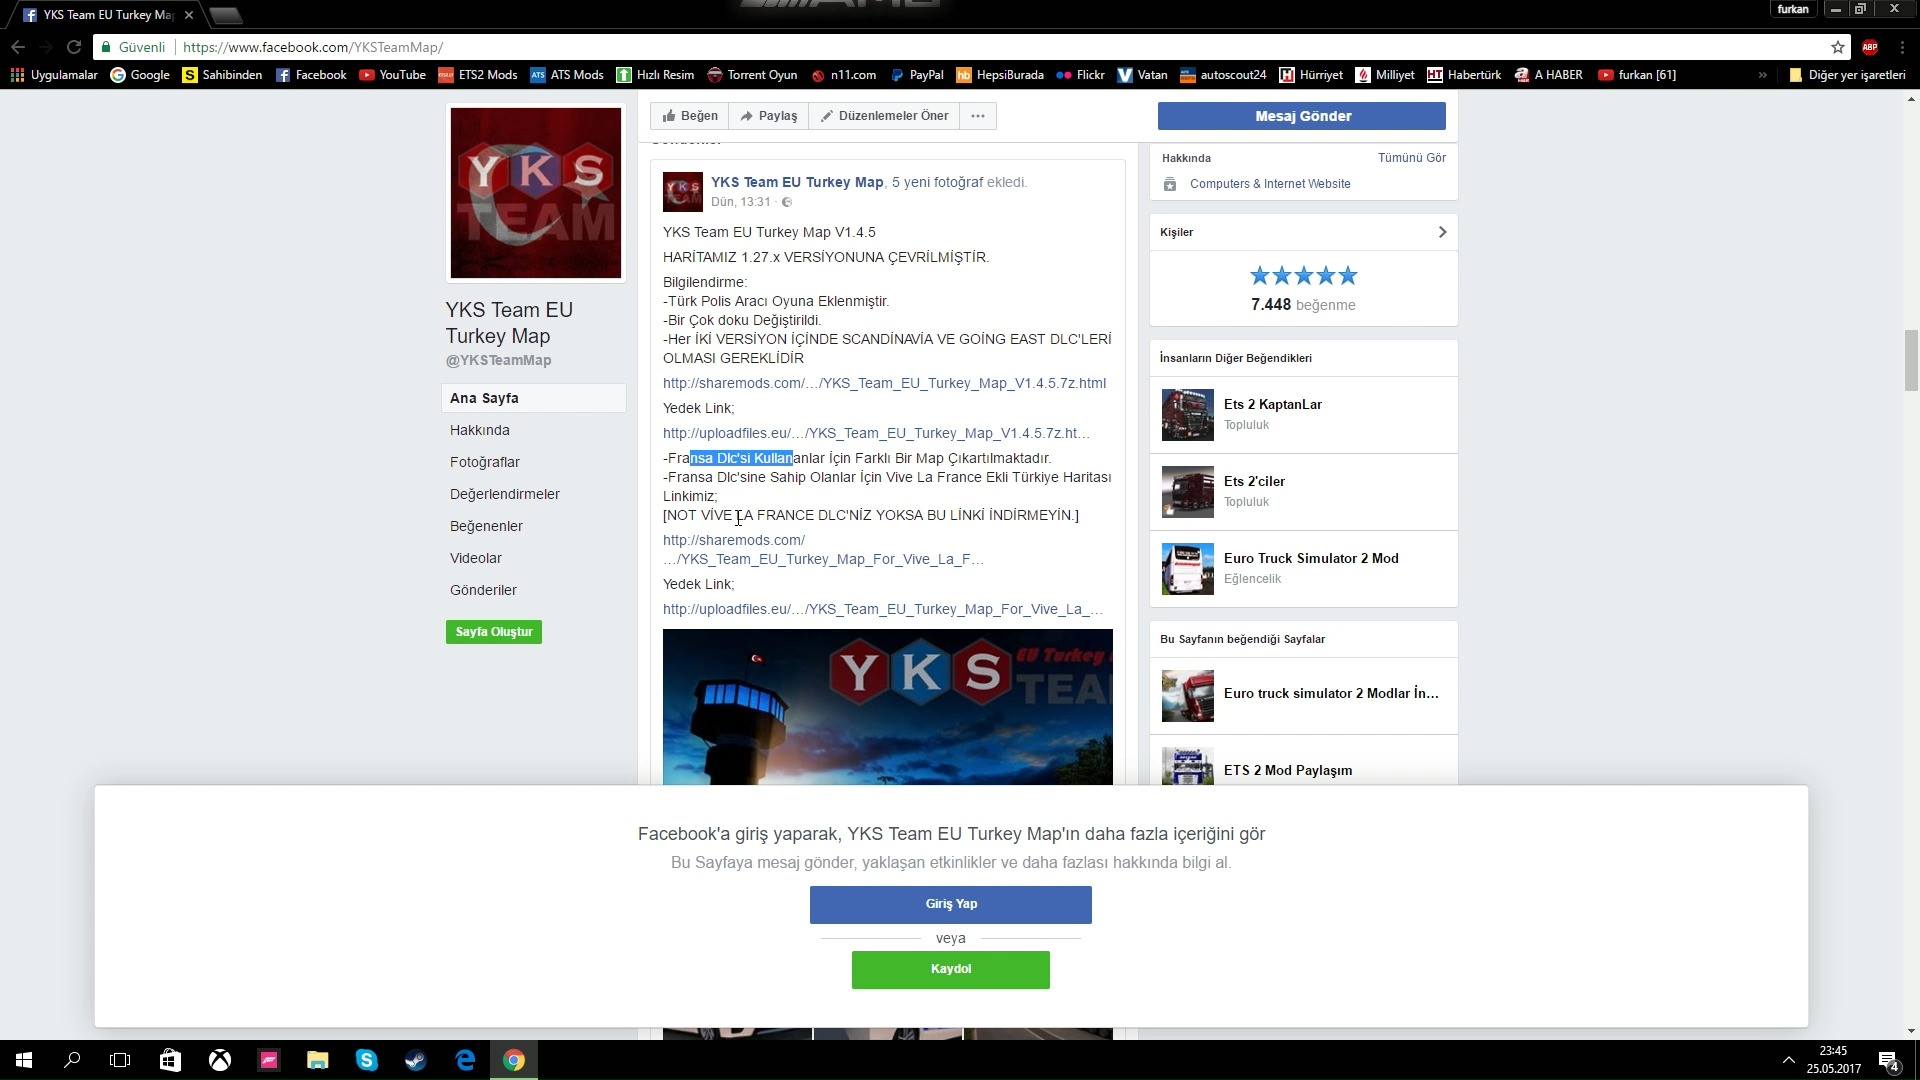This screenshot has width=1920, height=1080.
Task: Click the address bar URL field
Action: pos(1000,47)
